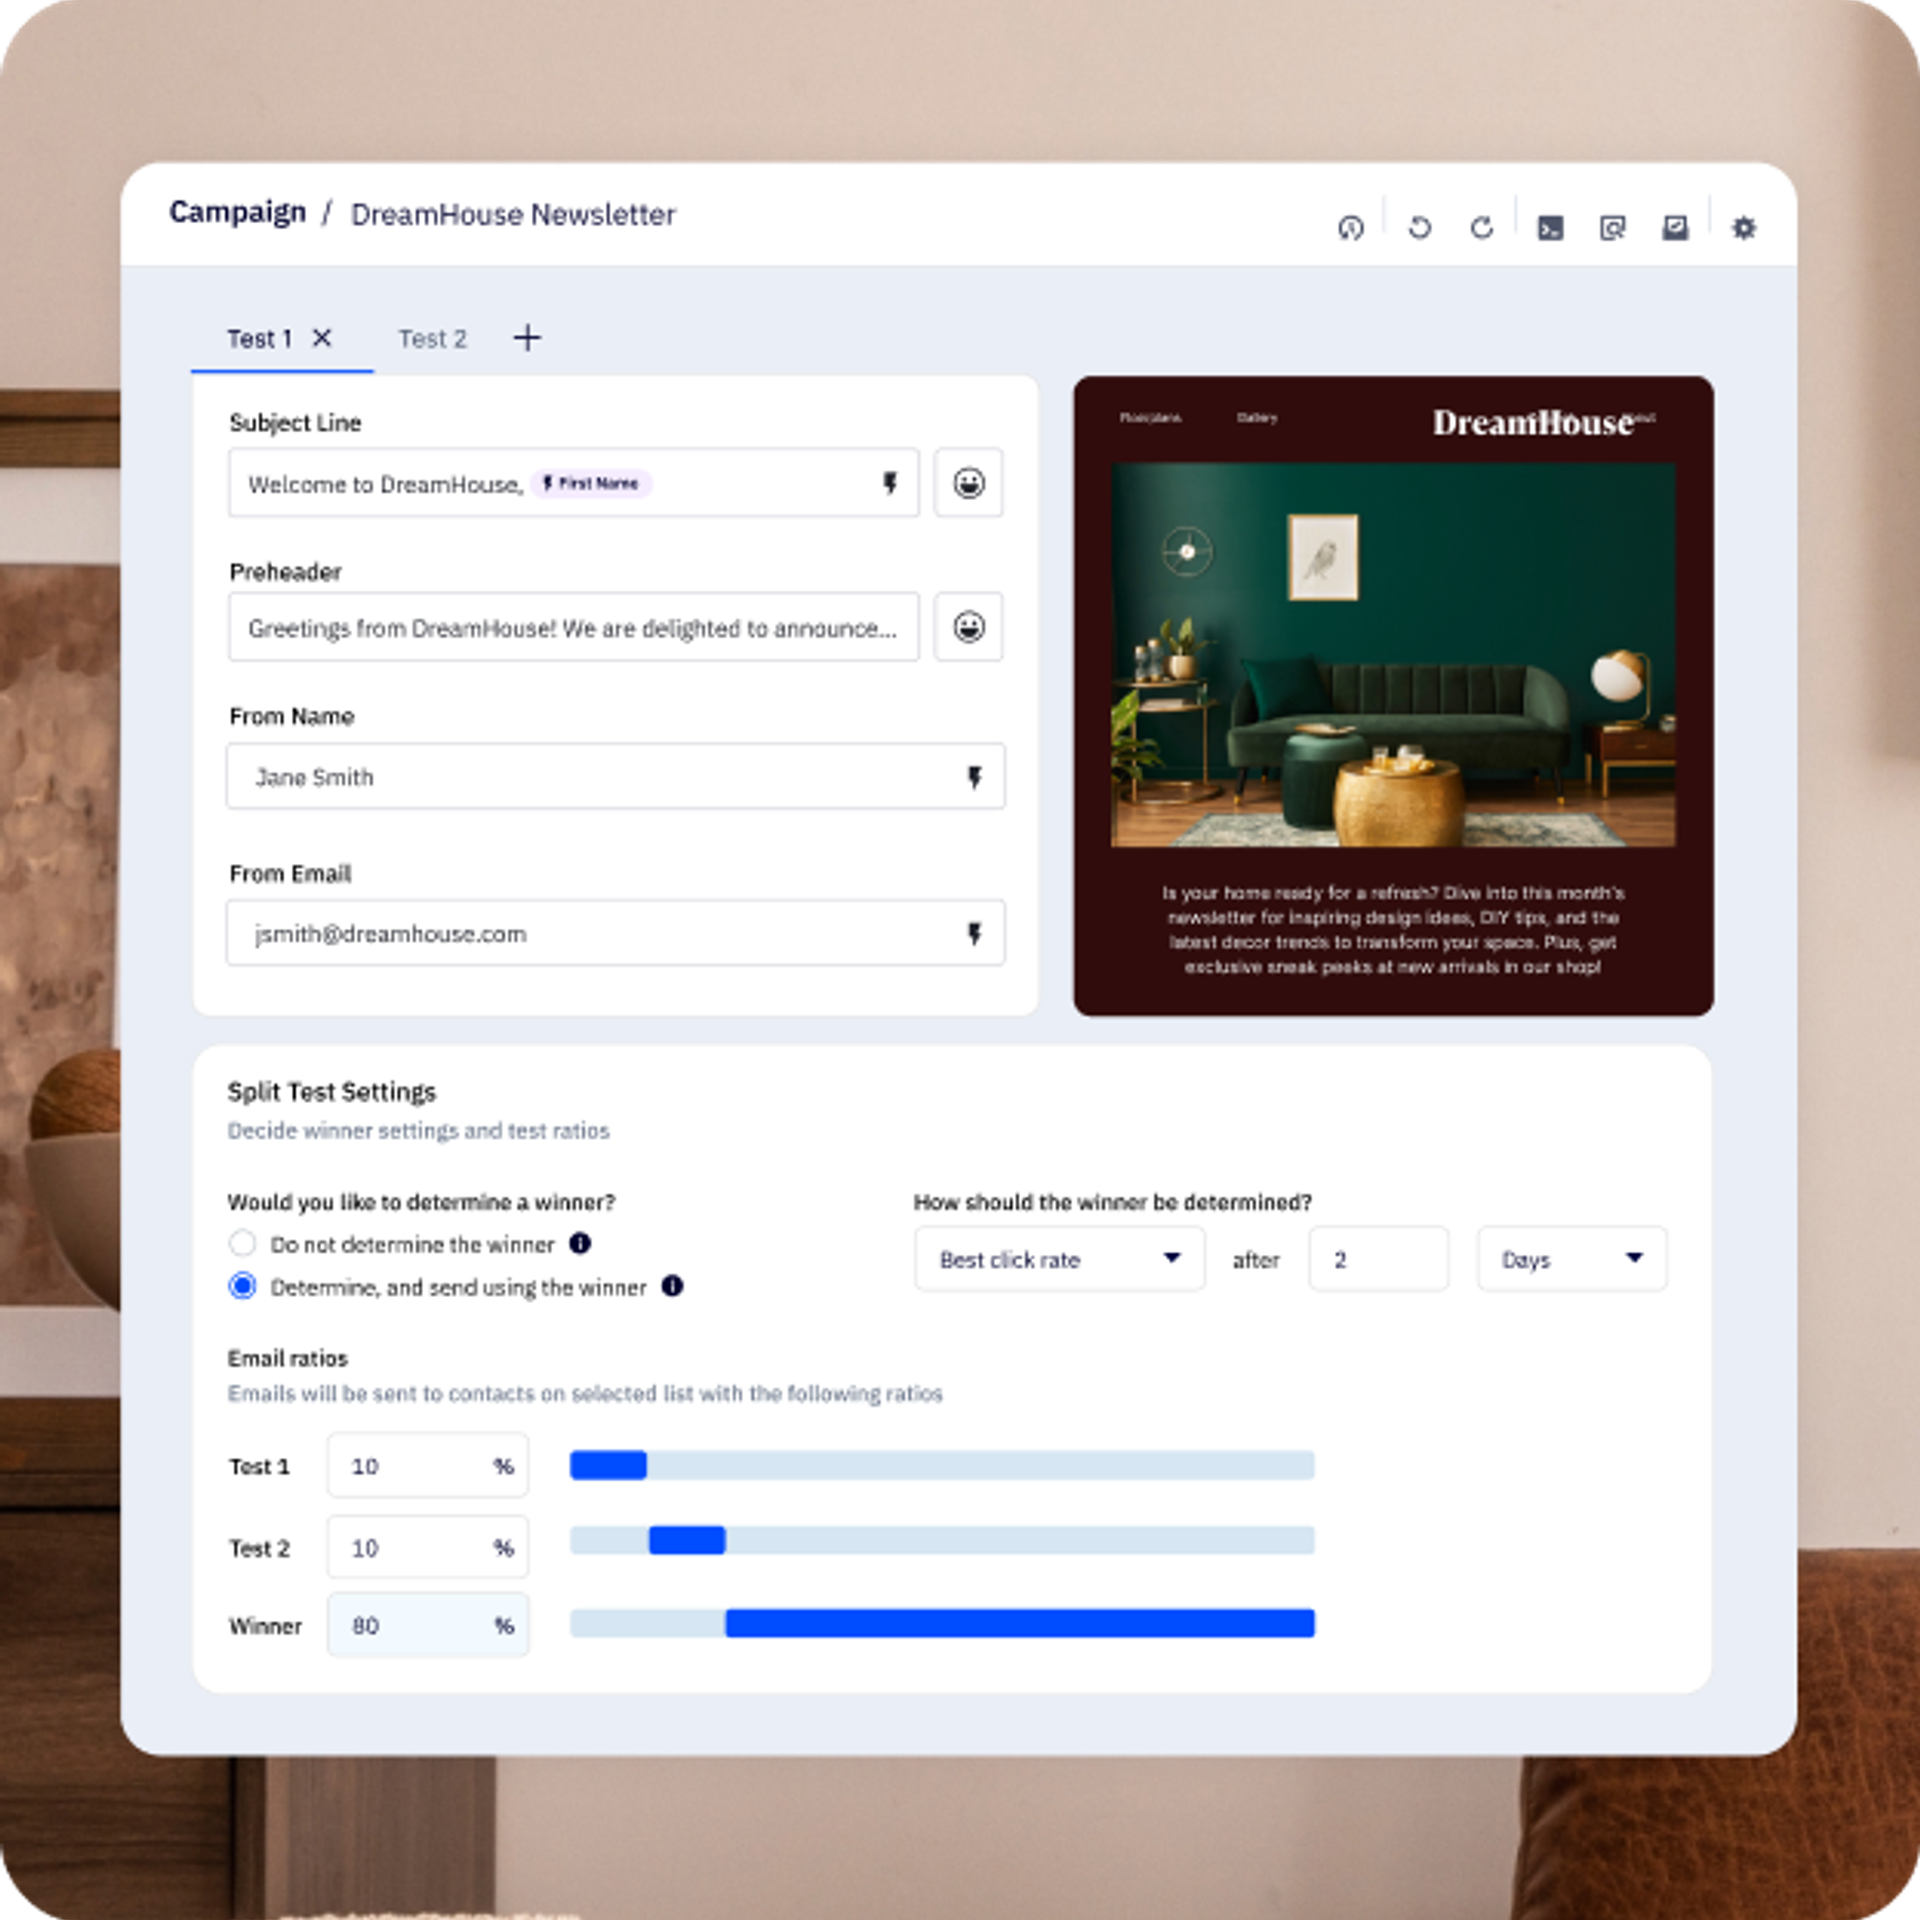Viewport: 1920px width, 1920px height.
Task: Expand the Days unit dropdown
Action: 1571,1259
